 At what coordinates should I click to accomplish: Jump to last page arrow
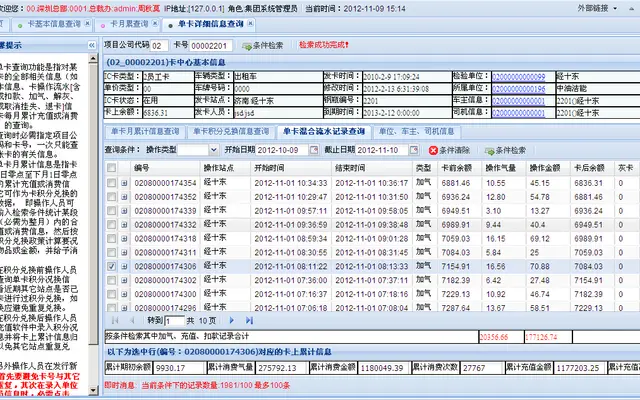249,320
